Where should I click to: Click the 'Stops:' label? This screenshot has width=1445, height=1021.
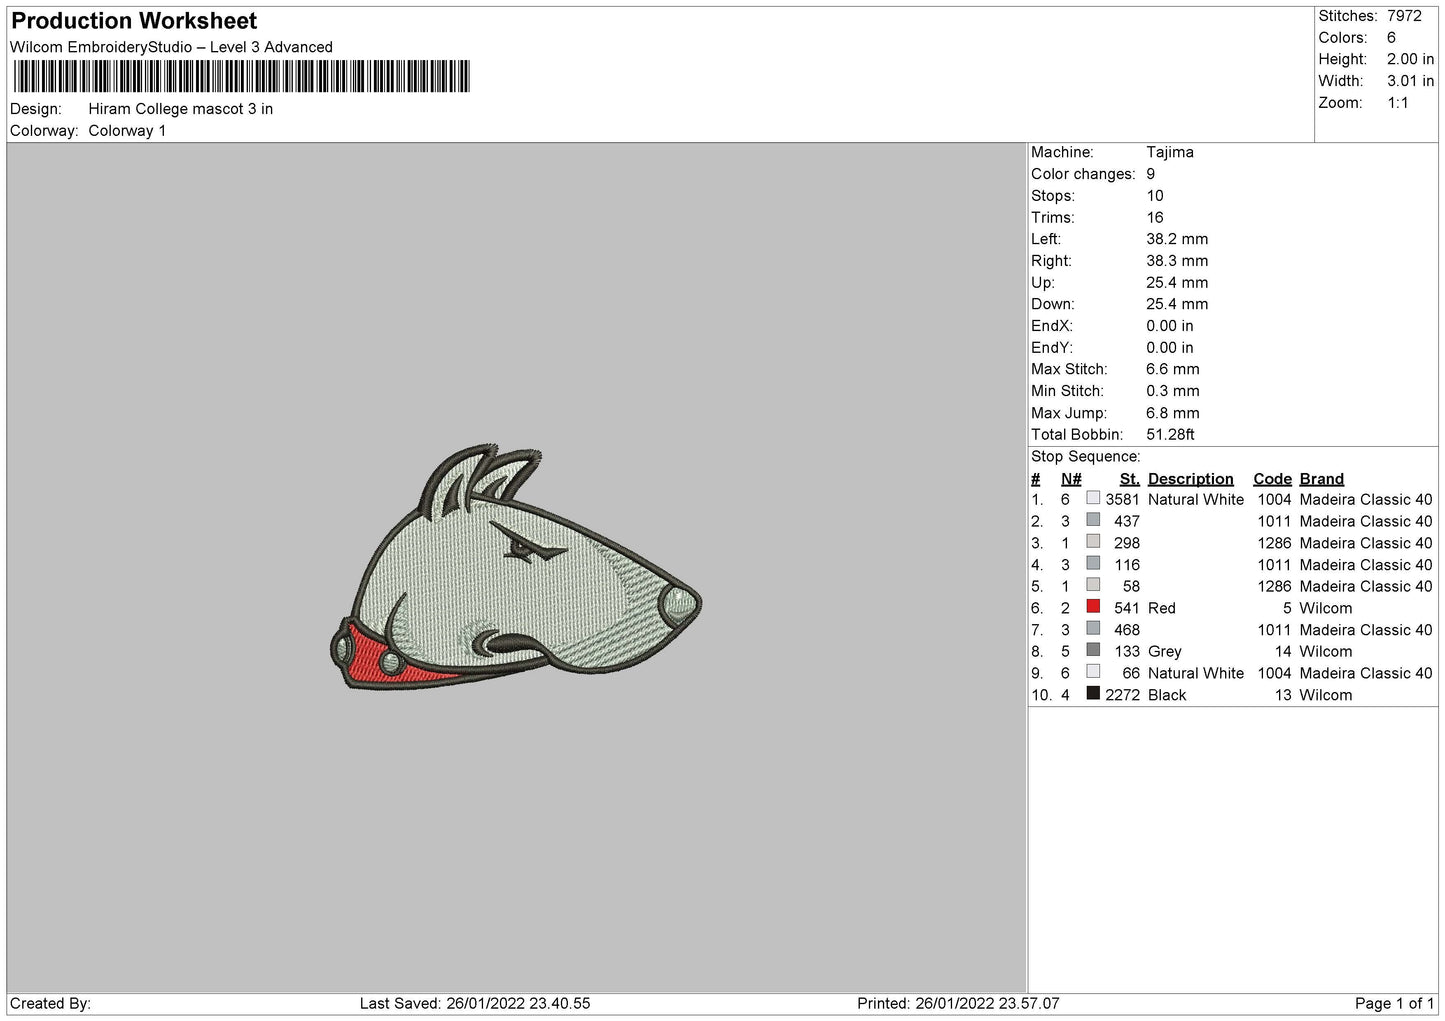click(1053, 196)
